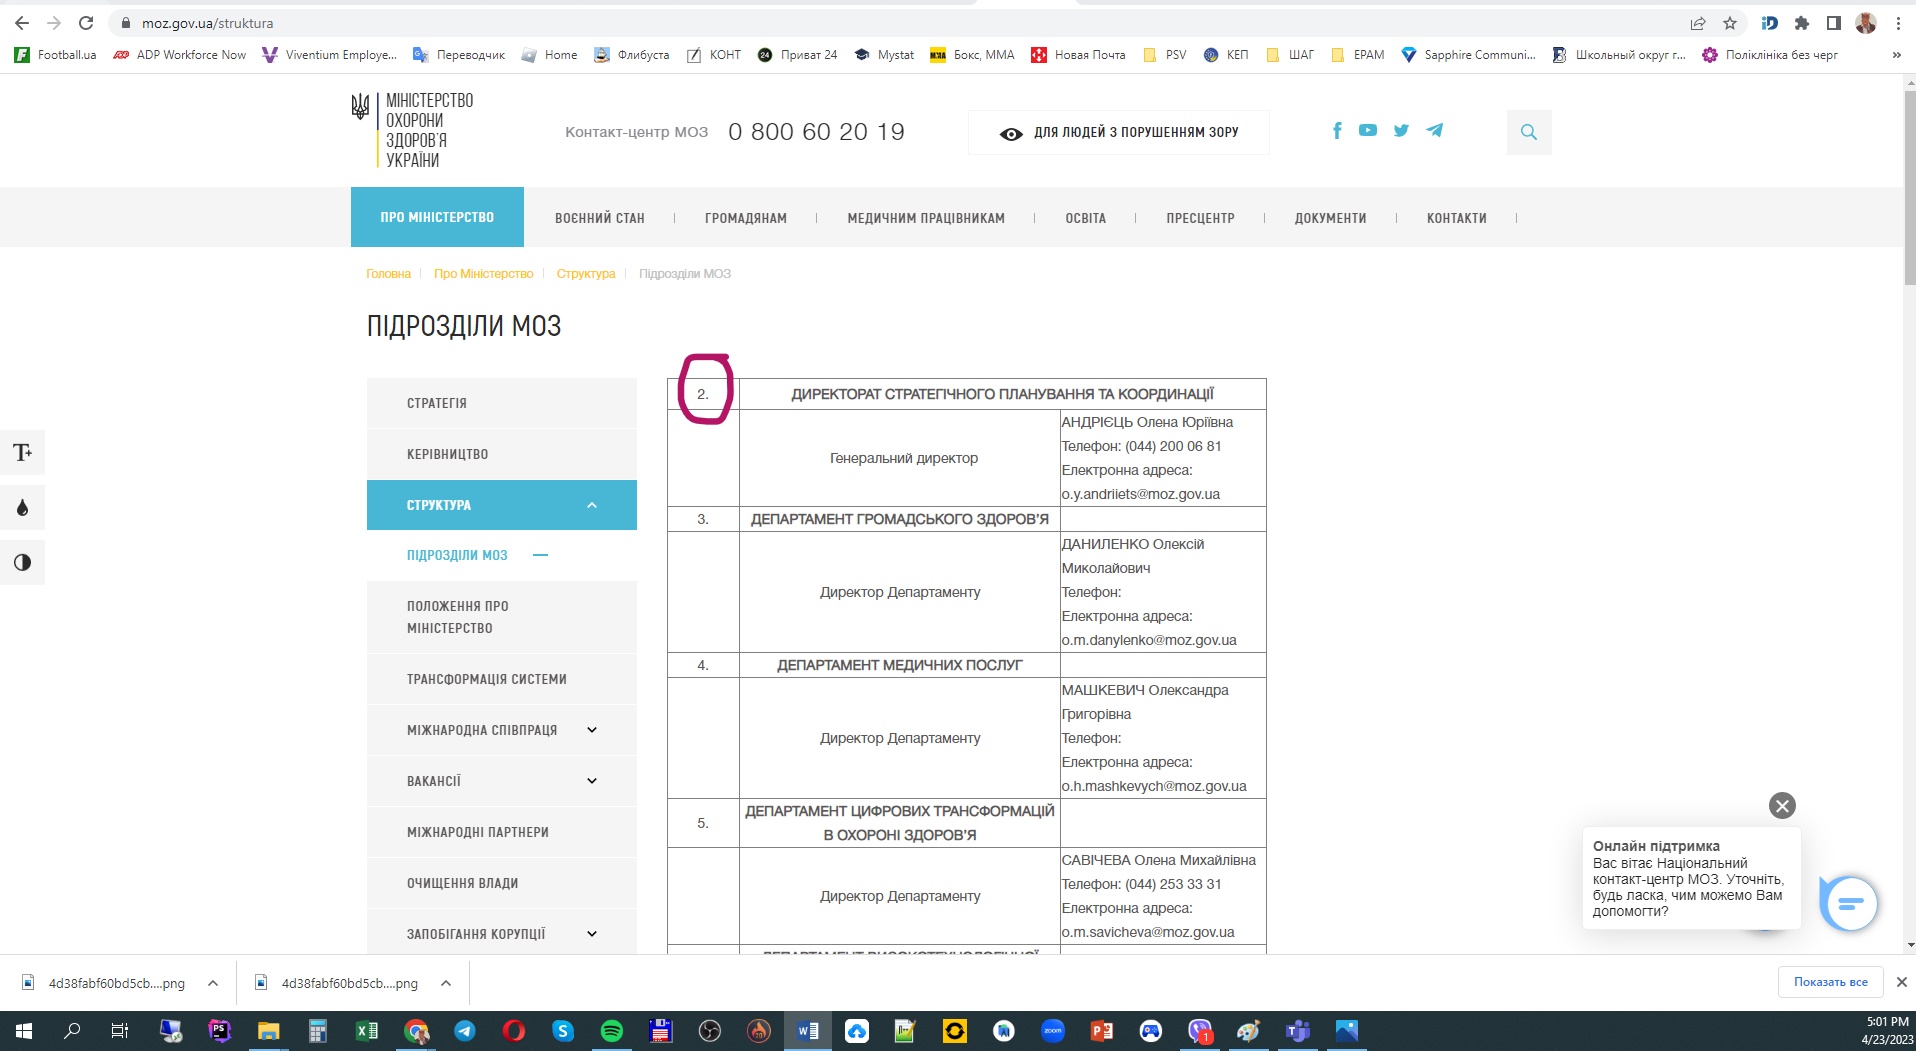This screenshot has height=1051, width=1916.
Task: Open the Пресцентр navigation menu item
Action: [1200, 218]
